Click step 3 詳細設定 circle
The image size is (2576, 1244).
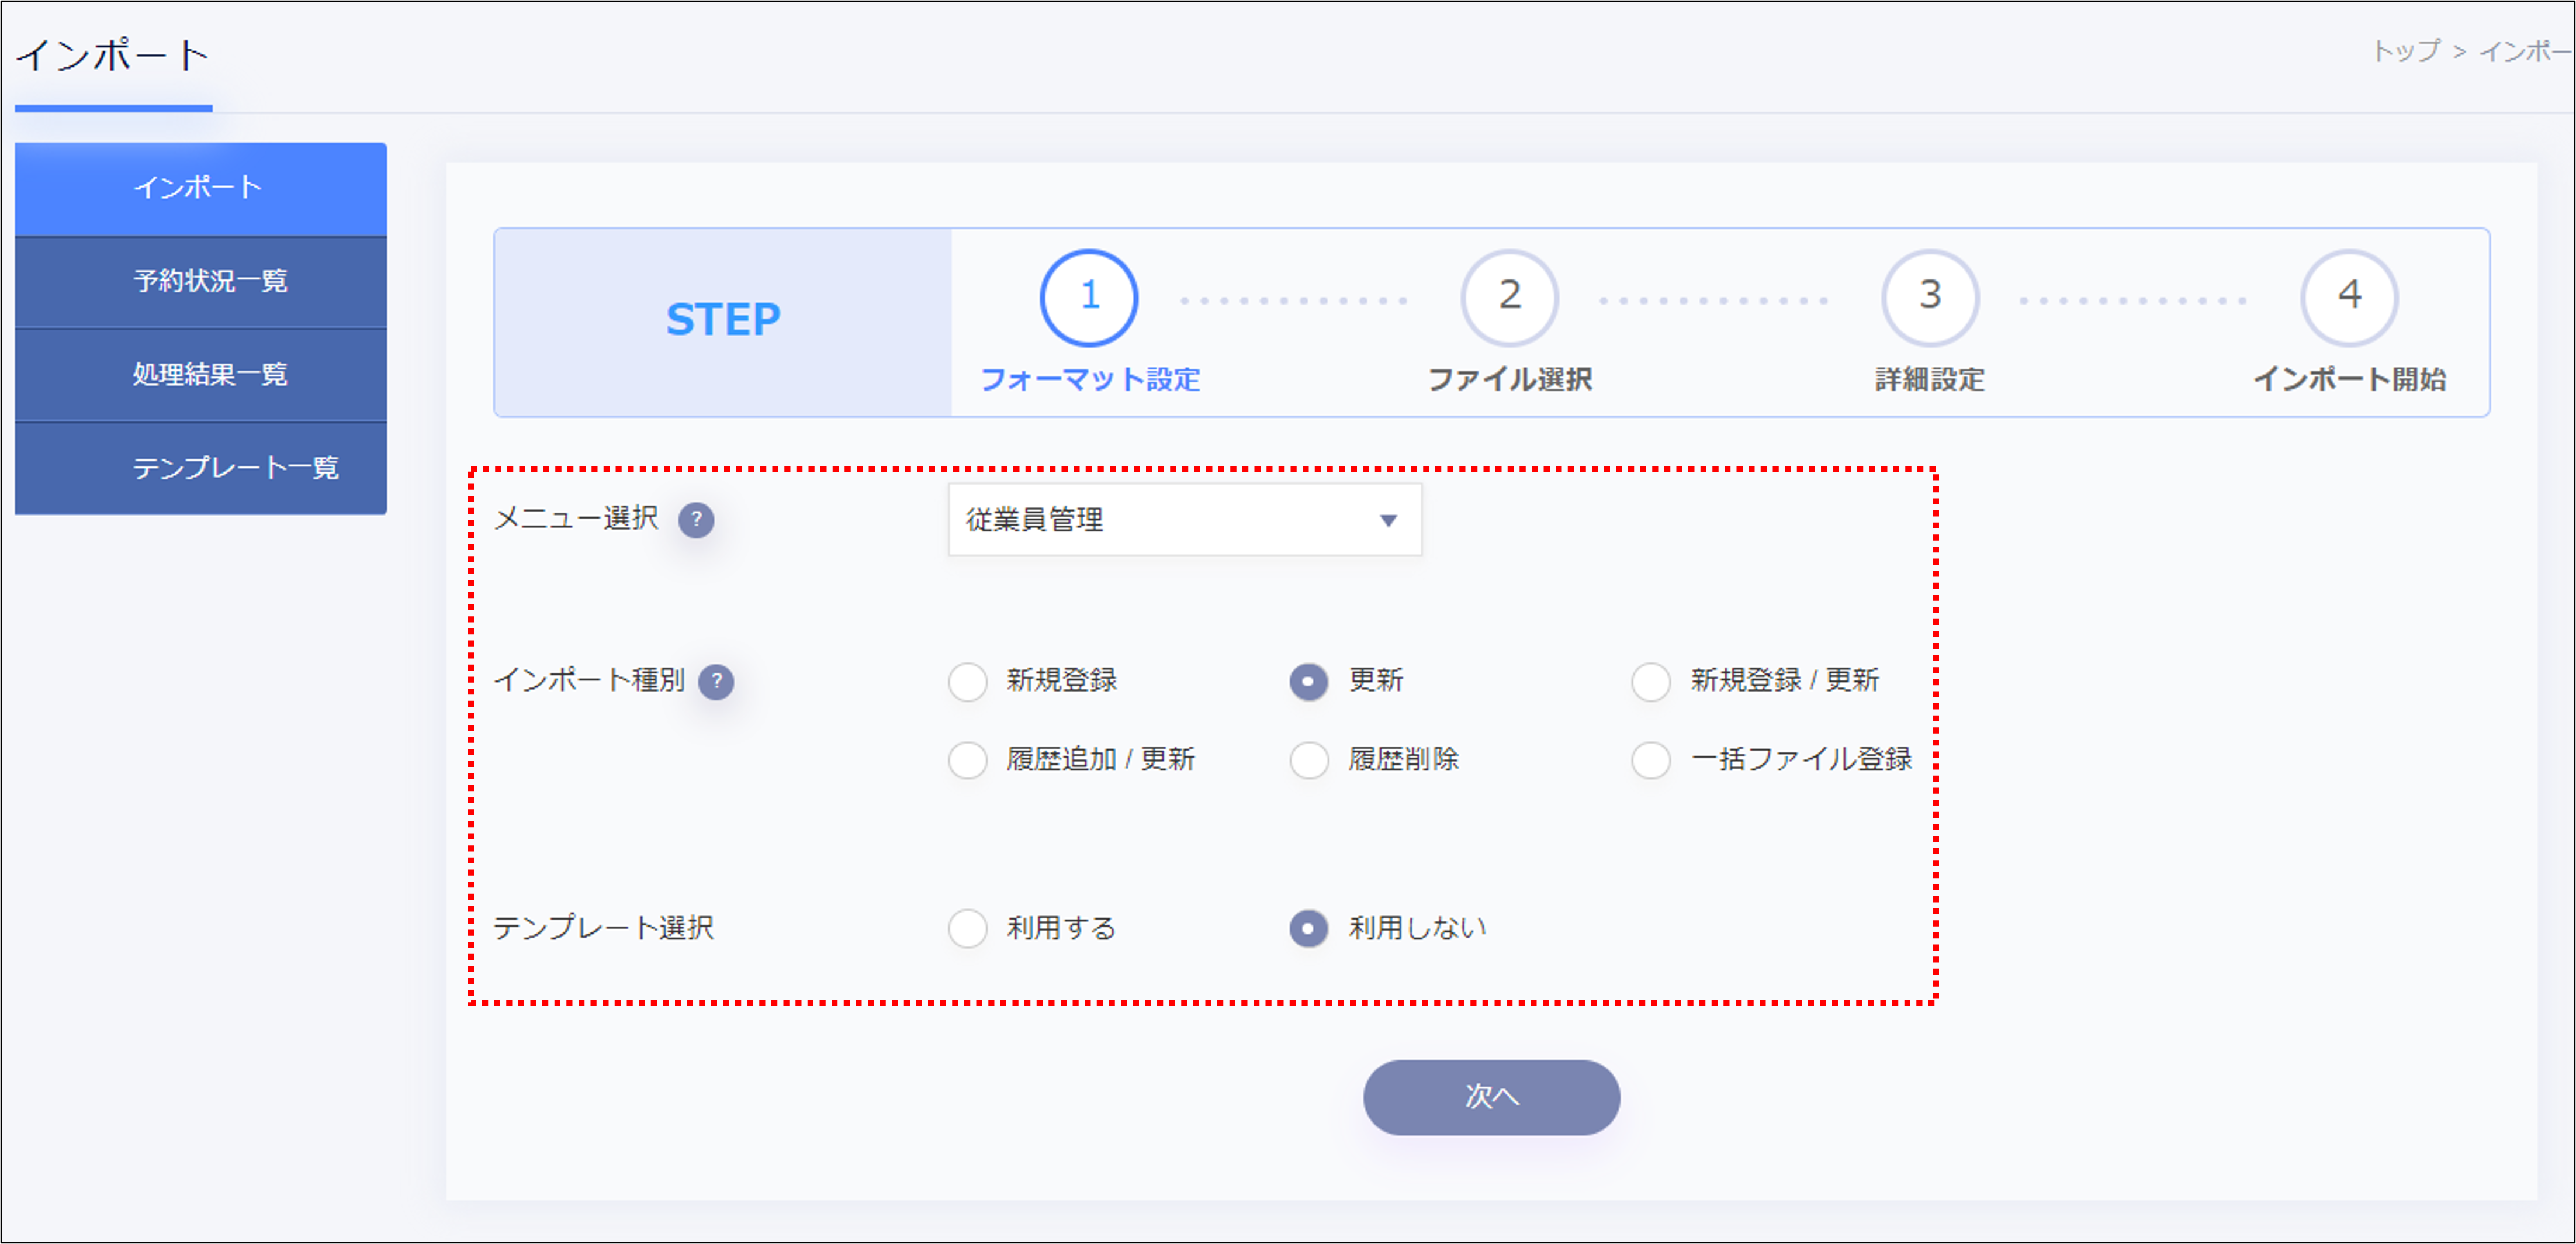point(1928,296)
